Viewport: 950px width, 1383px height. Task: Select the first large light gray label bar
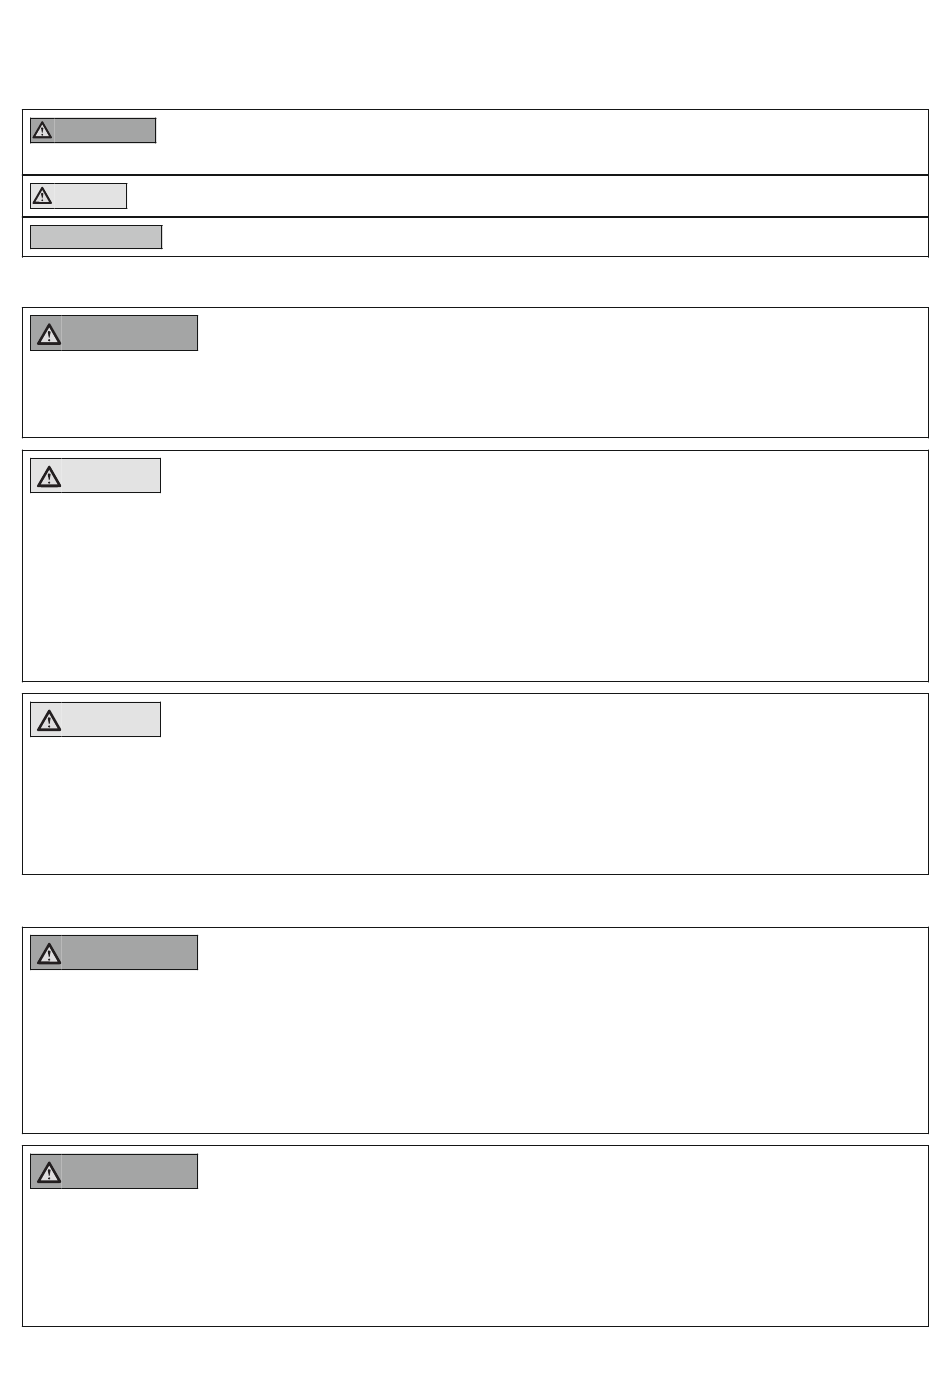95,476
